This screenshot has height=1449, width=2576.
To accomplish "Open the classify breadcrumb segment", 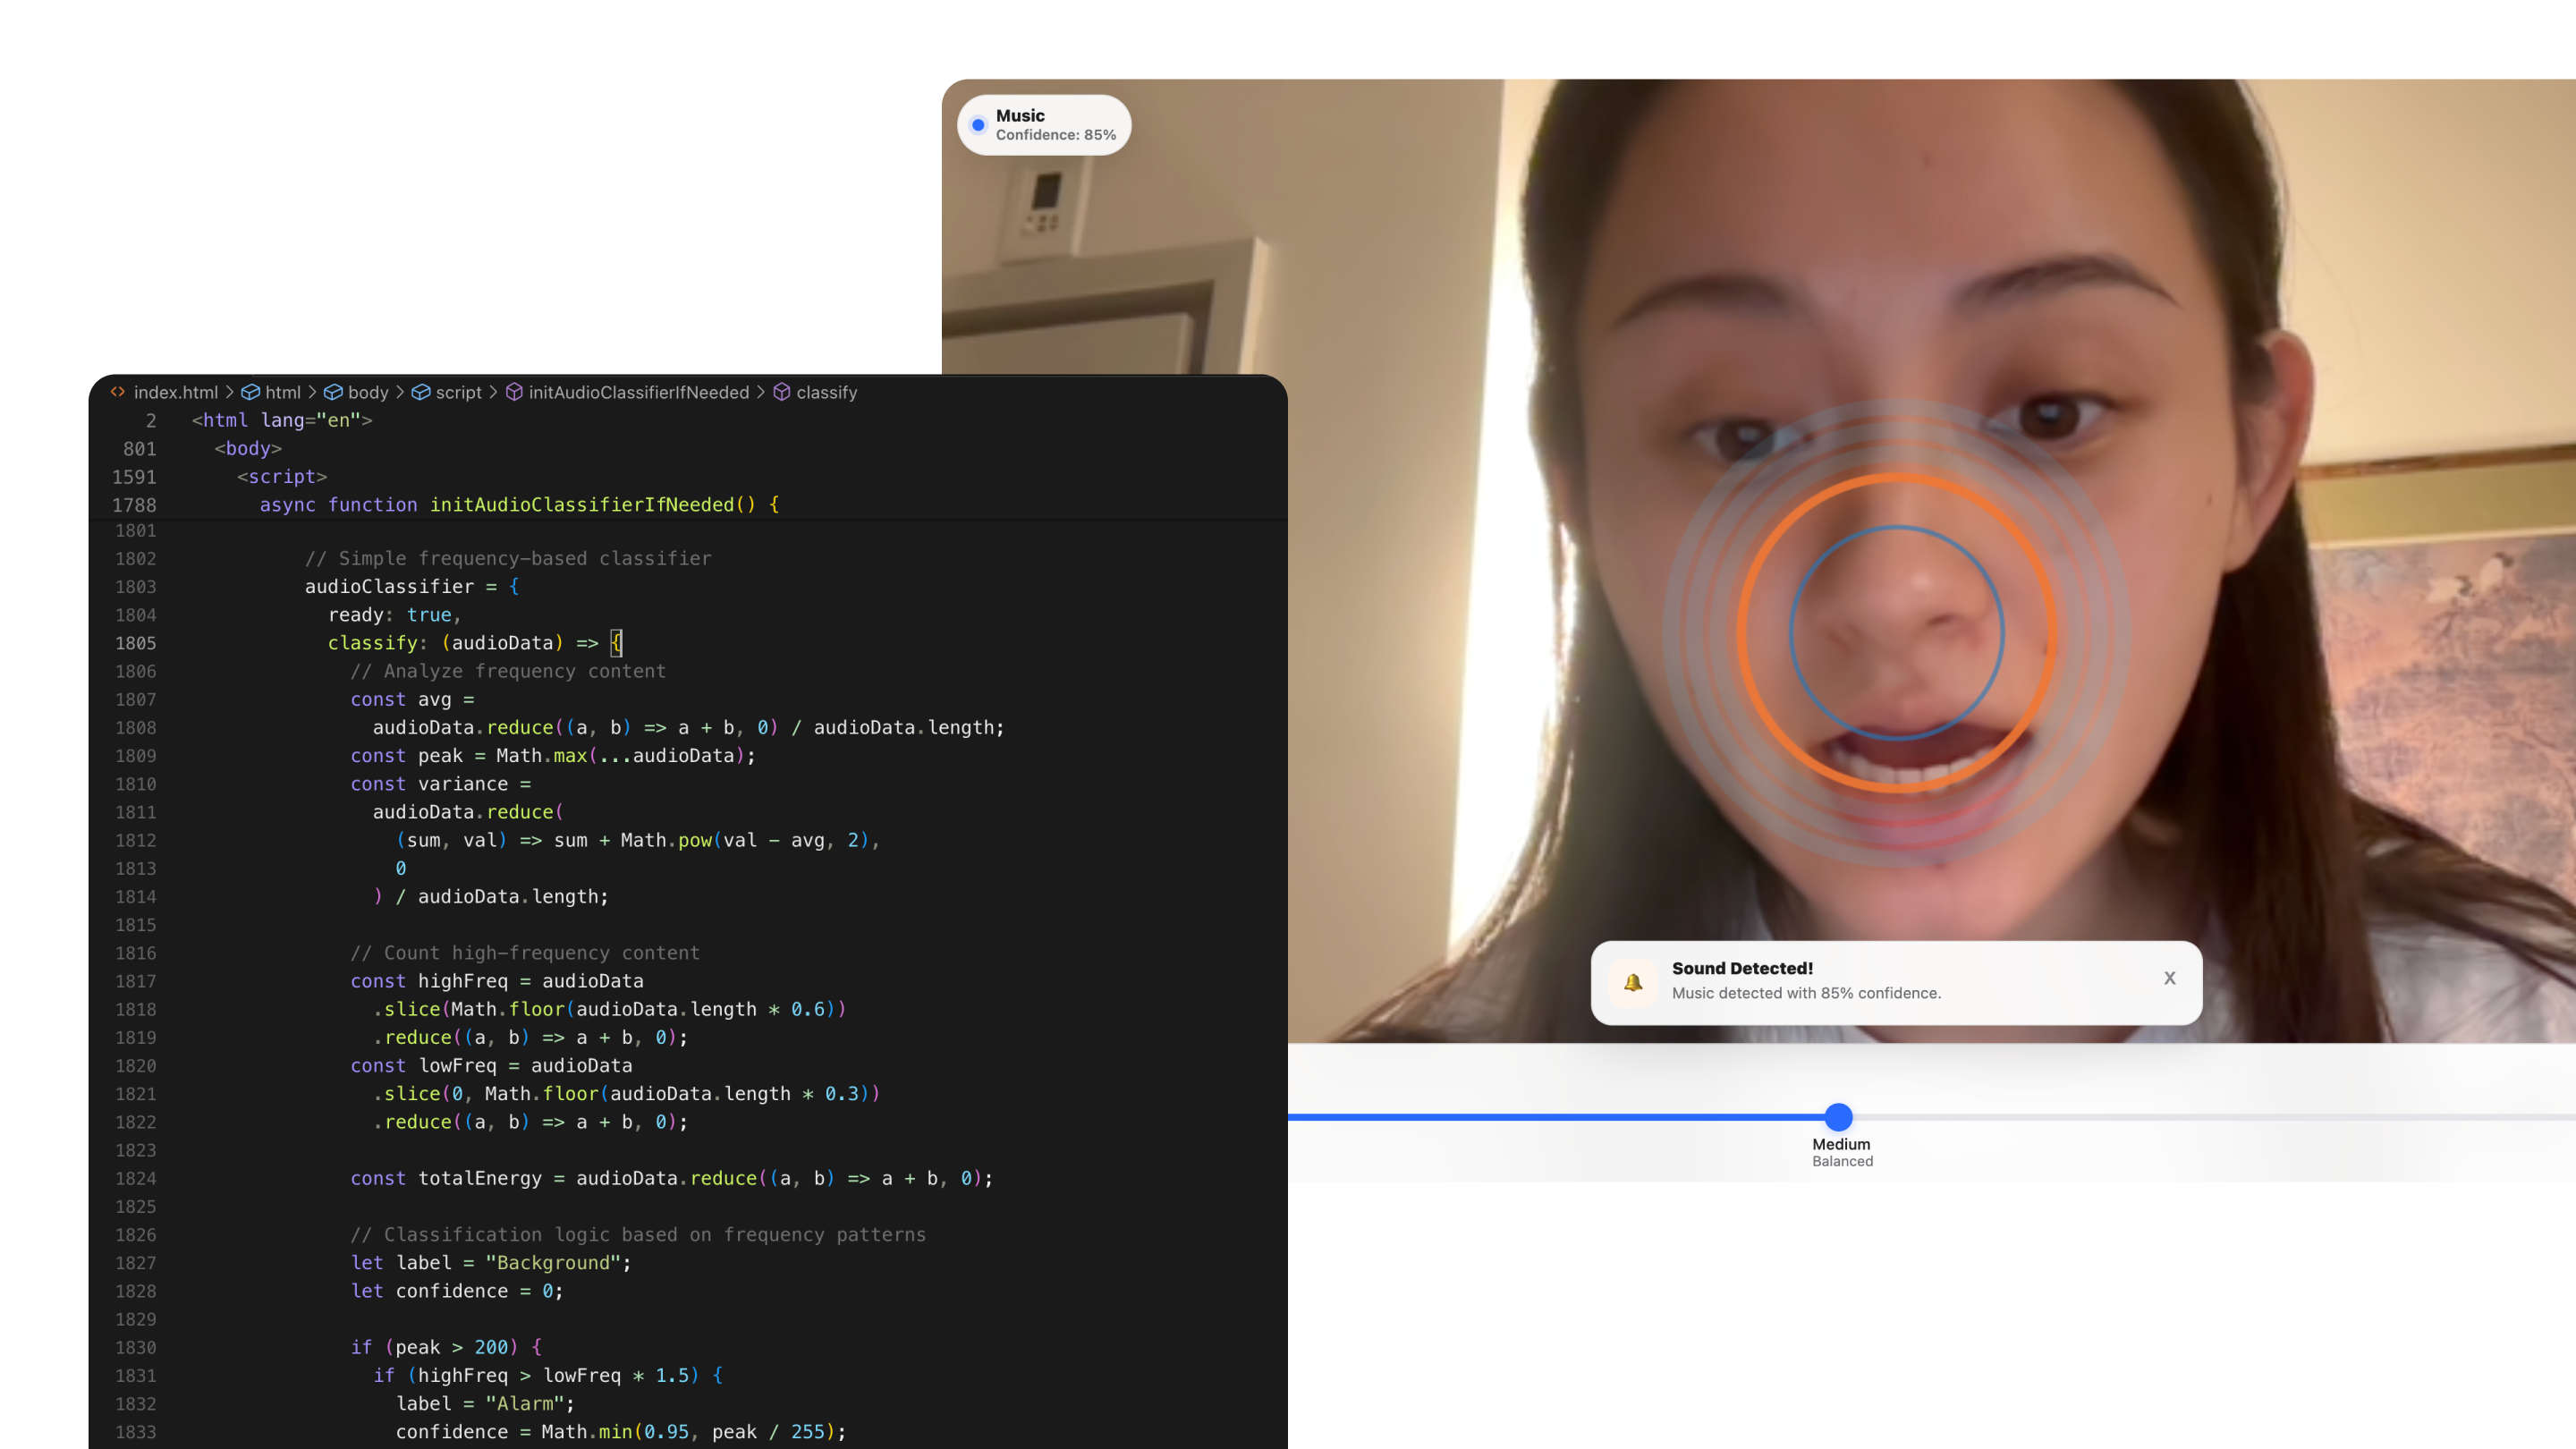I will (827, 392).
